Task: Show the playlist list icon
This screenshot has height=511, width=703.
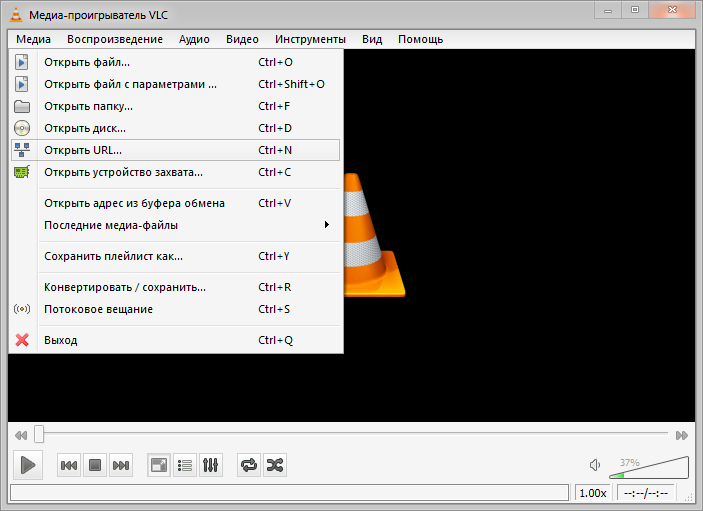Action: pyautogui.click(x=185, y=465)
